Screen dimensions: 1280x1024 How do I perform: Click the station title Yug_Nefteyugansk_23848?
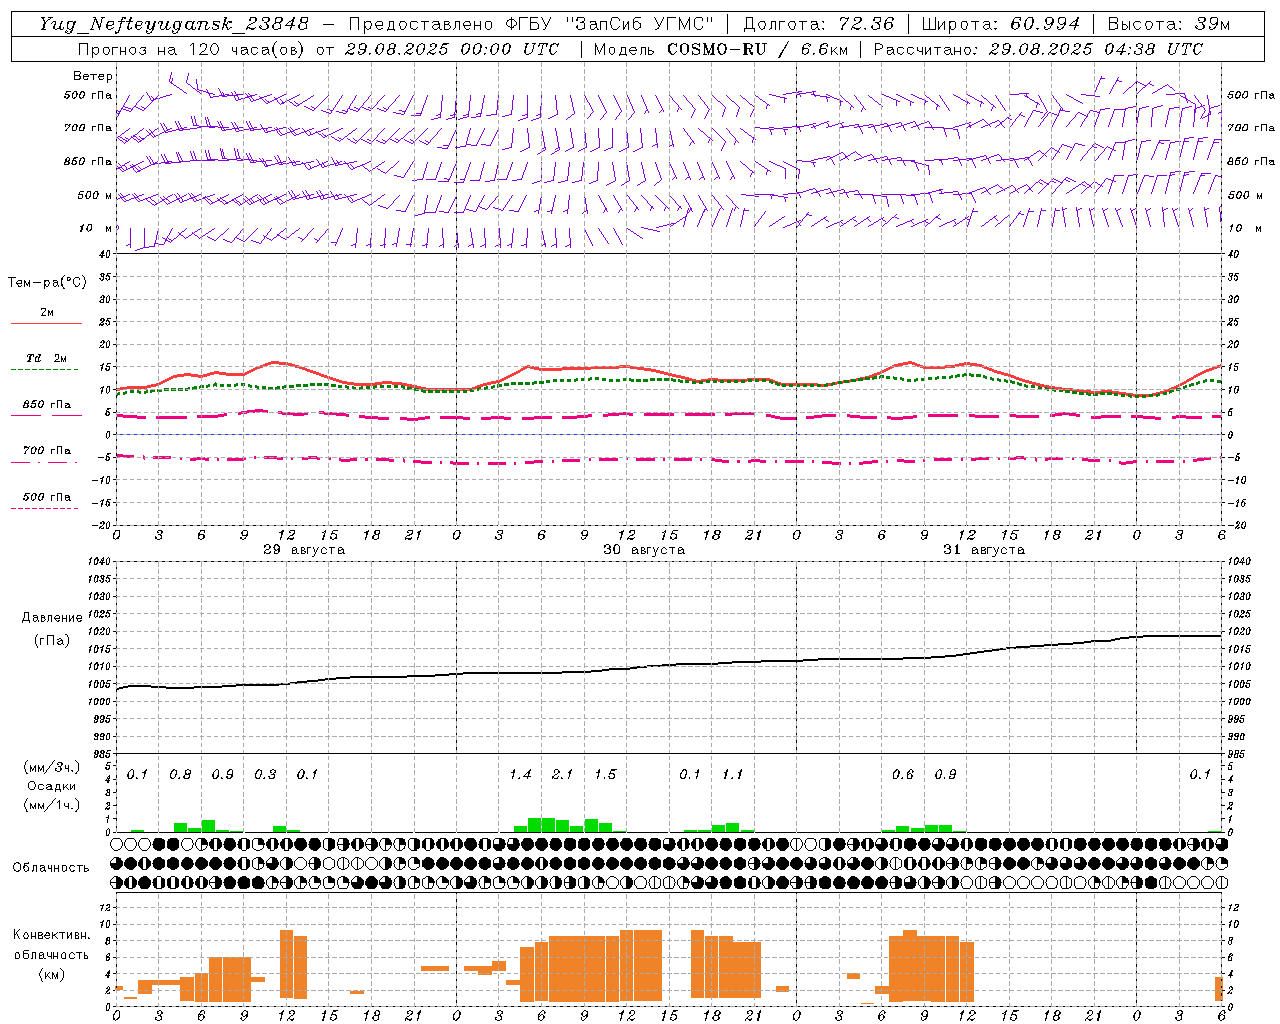pyautogui.click(x=174, y=24)
